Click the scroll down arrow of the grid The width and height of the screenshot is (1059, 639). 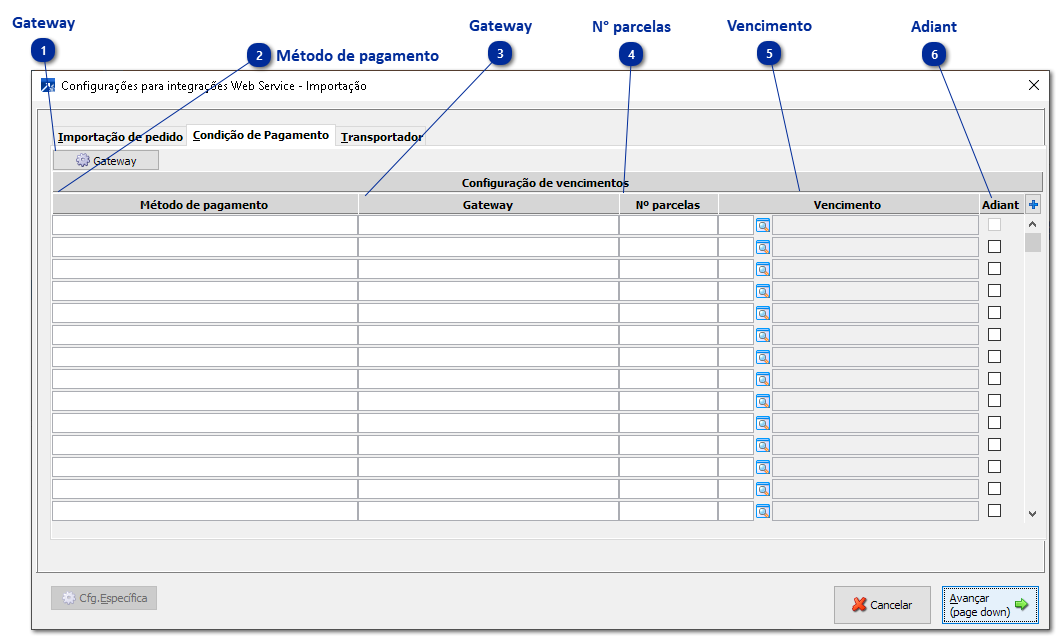pos(1032,513)
